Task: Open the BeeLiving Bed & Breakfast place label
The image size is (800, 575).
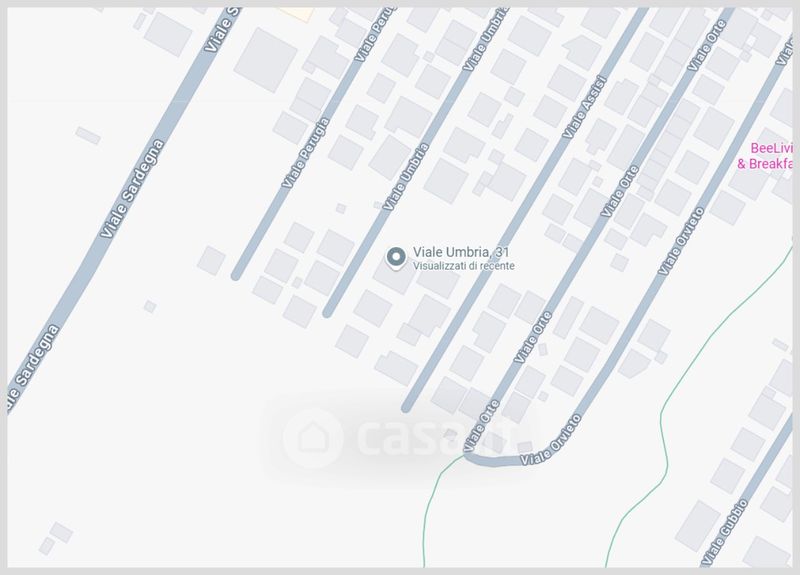Action: [765, 156]
